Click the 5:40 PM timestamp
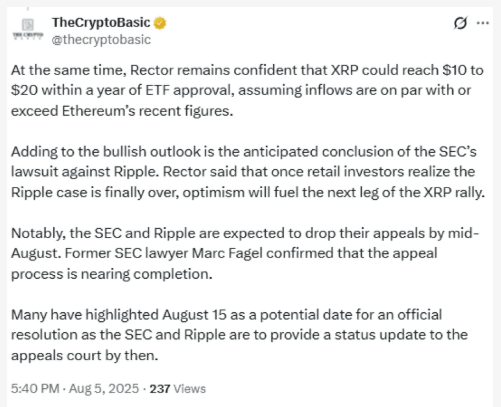 tap(35, 389)
